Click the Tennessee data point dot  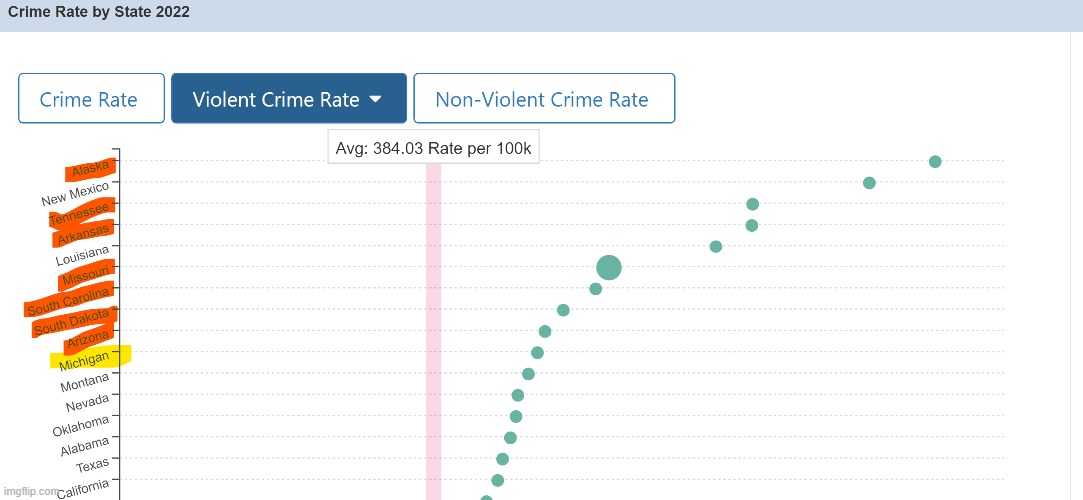click(x=753, y=204)
